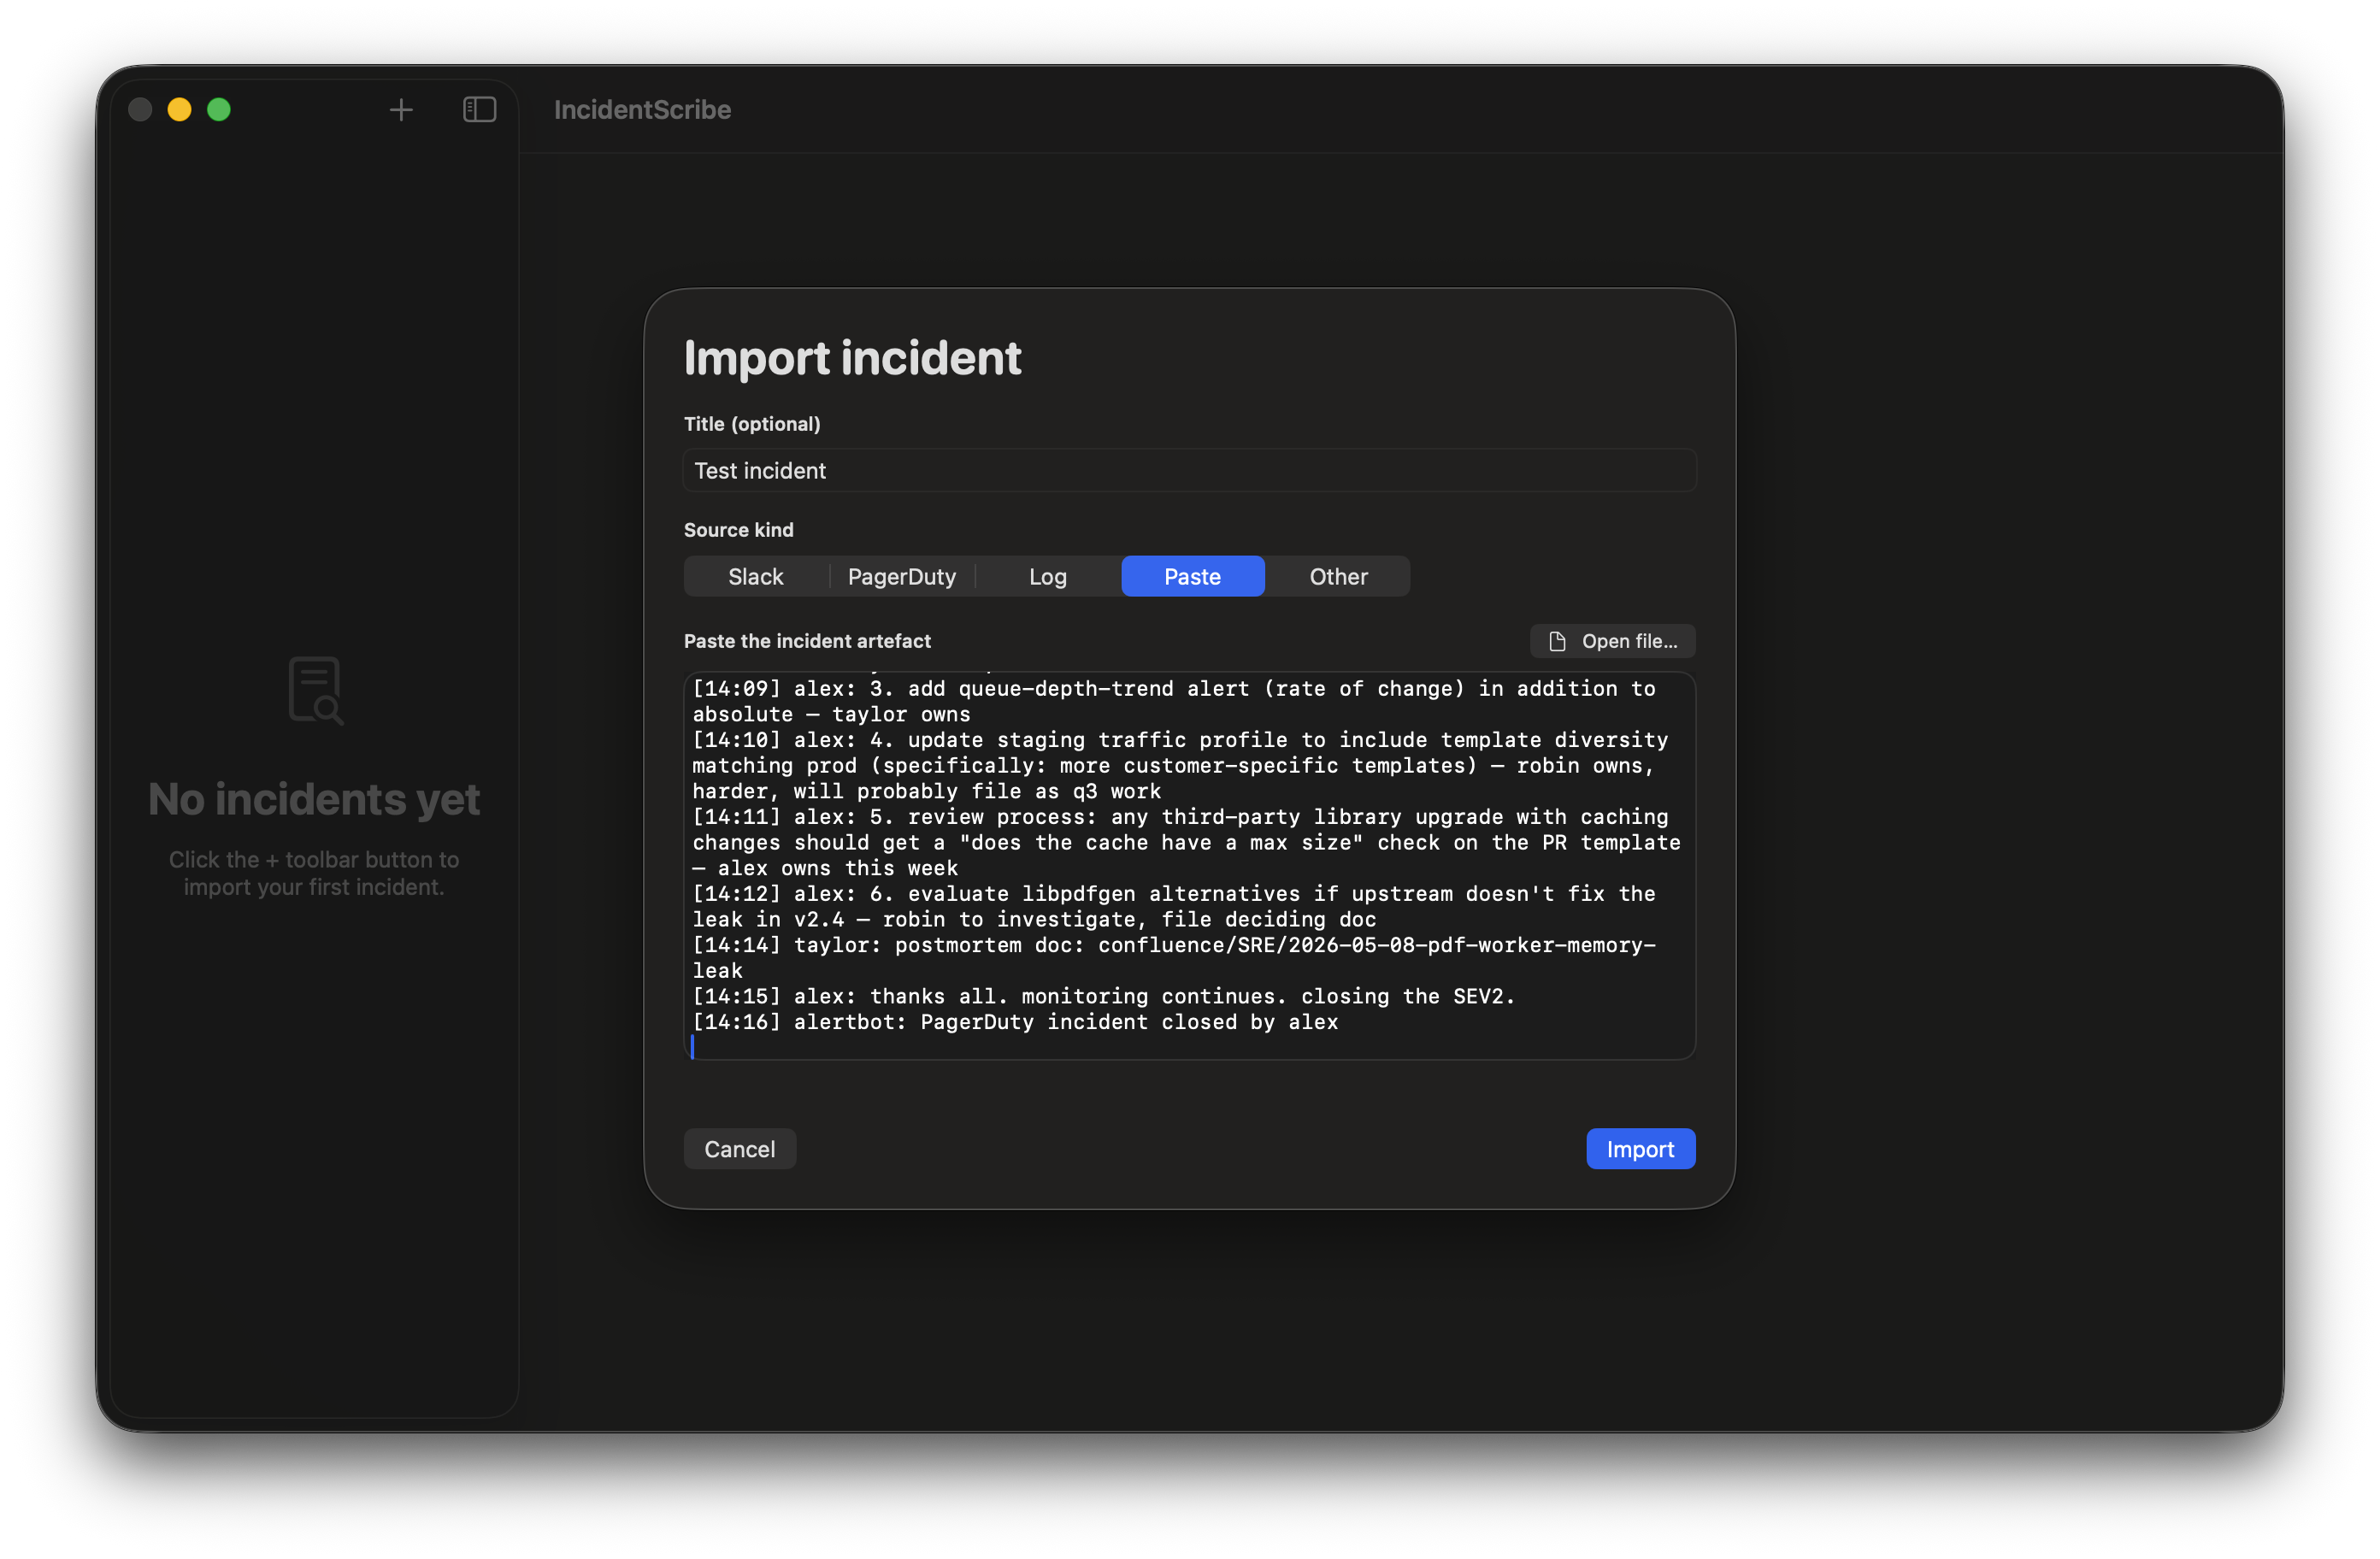This screenshot has width=2380, height=1559.
Task: Click the [14:11] review process line
Action: (1186, 843)
